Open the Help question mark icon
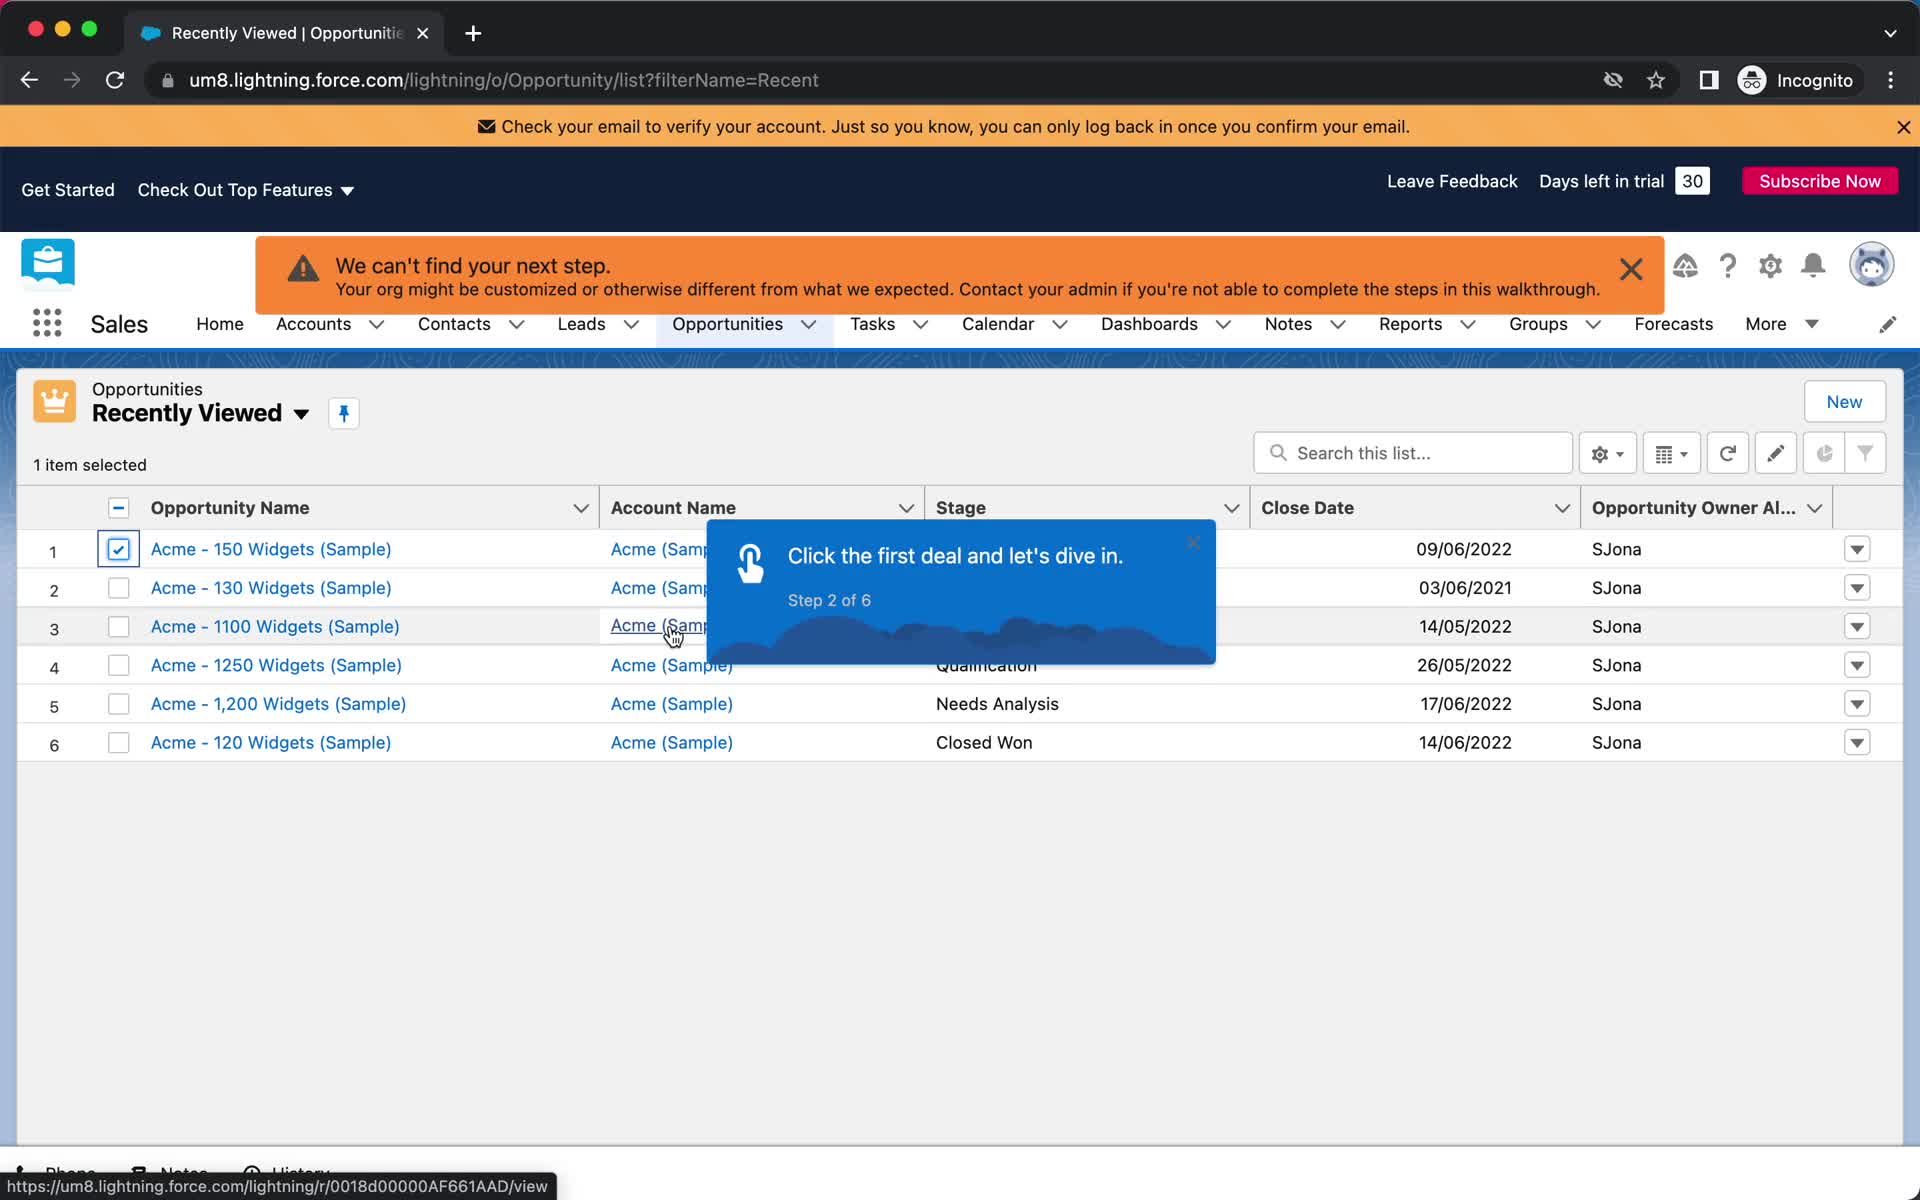 click(x=1728, y=266)
